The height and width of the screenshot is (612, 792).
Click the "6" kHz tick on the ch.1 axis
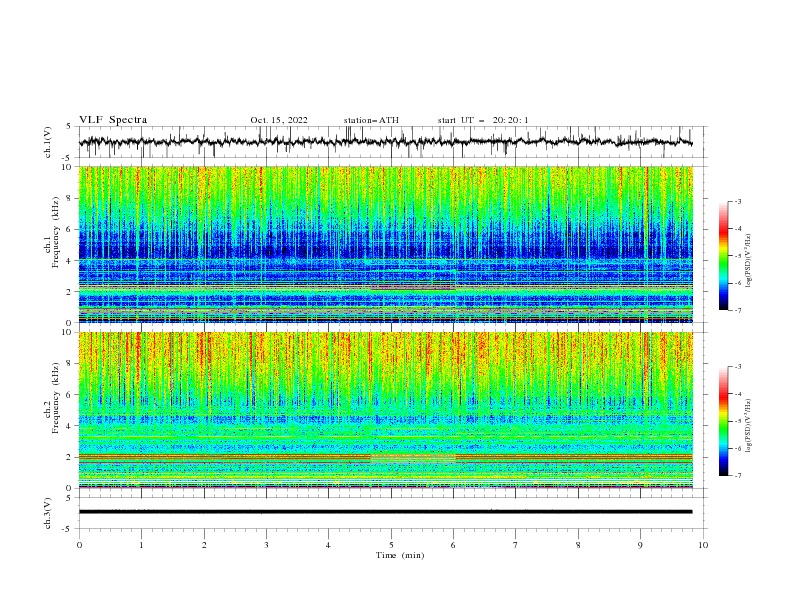pyautogui.click(x=70, y=229)
